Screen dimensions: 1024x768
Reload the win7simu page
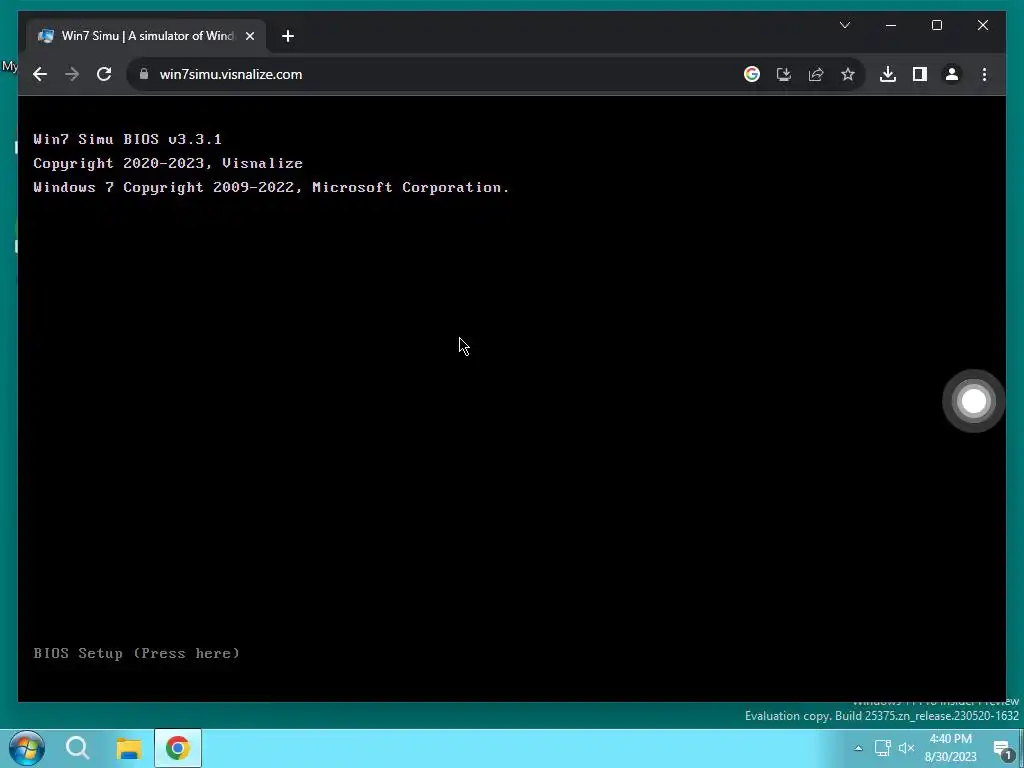pos(104,74)
